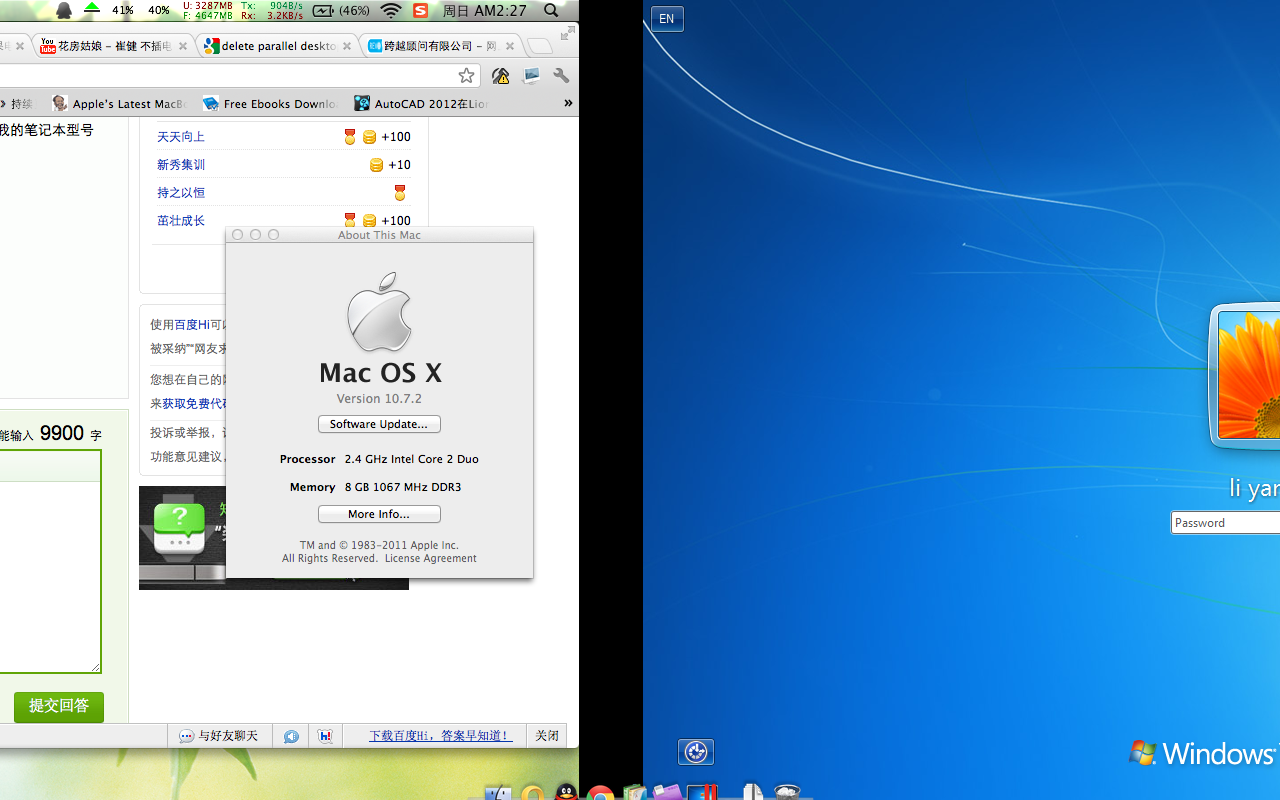1280x800 pixels.
Task: Close the delete parallel desktop tab
Action: pos(347,46)
